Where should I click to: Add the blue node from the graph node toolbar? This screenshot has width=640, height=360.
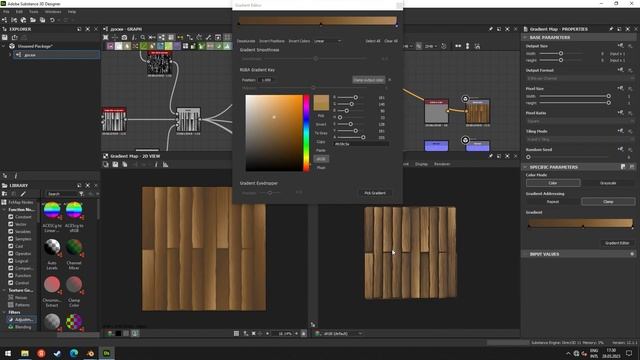[x=160, y=46]
